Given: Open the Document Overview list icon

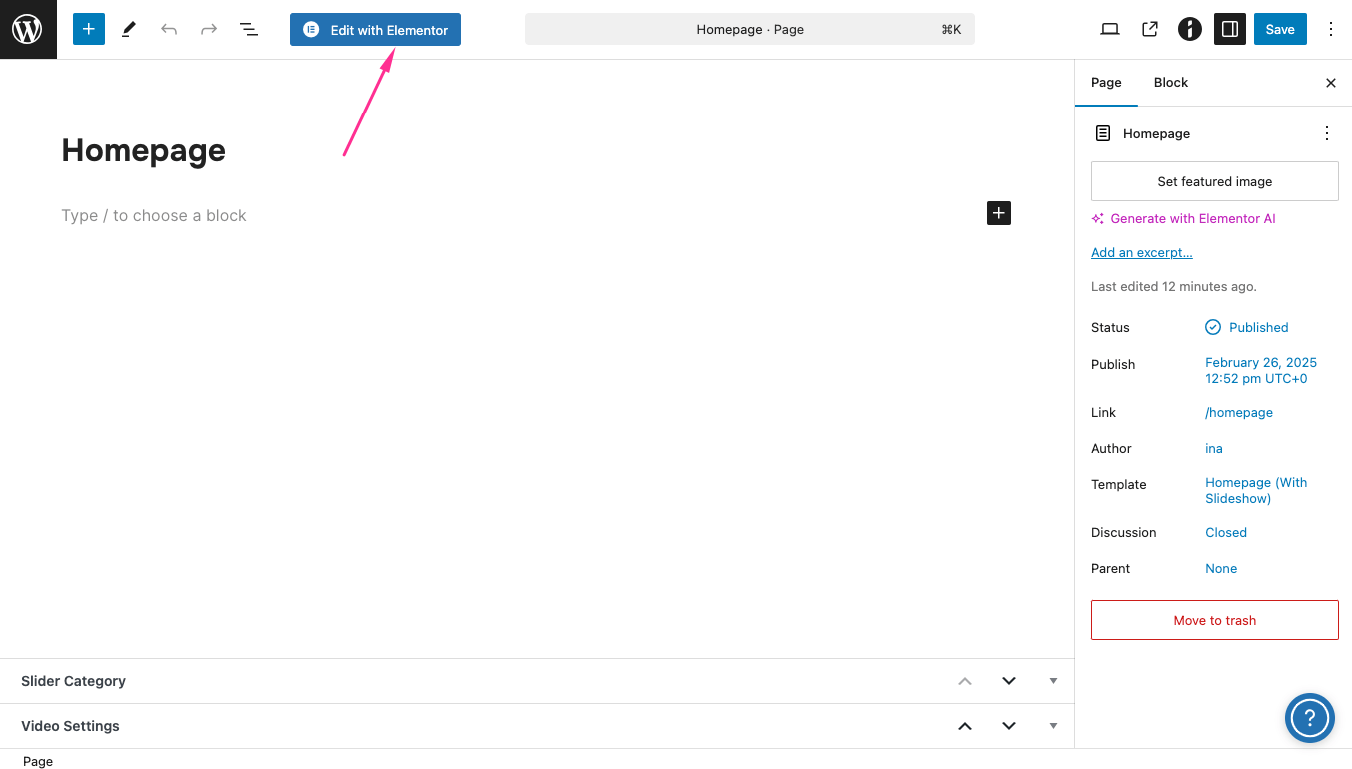Looking at the screenshot, I should (x=249, y=30).
